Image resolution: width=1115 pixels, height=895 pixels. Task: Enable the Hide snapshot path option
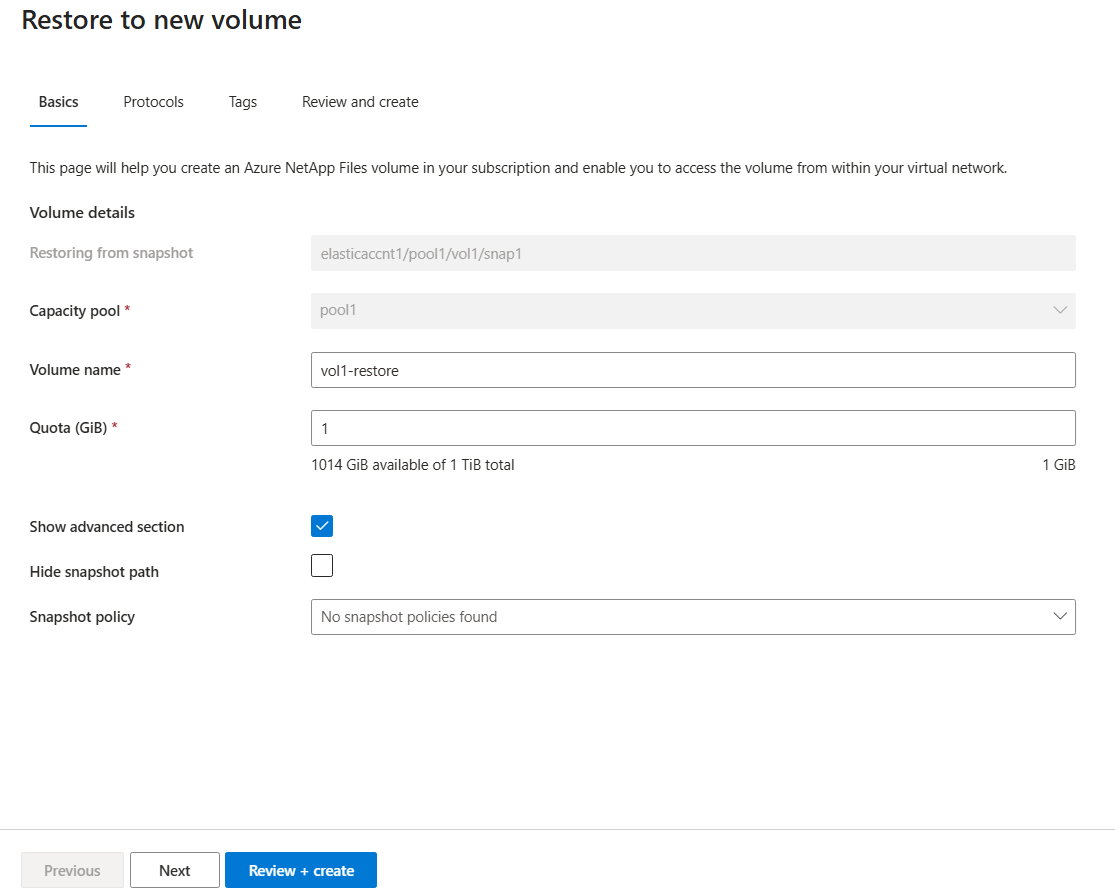[321, 565]
